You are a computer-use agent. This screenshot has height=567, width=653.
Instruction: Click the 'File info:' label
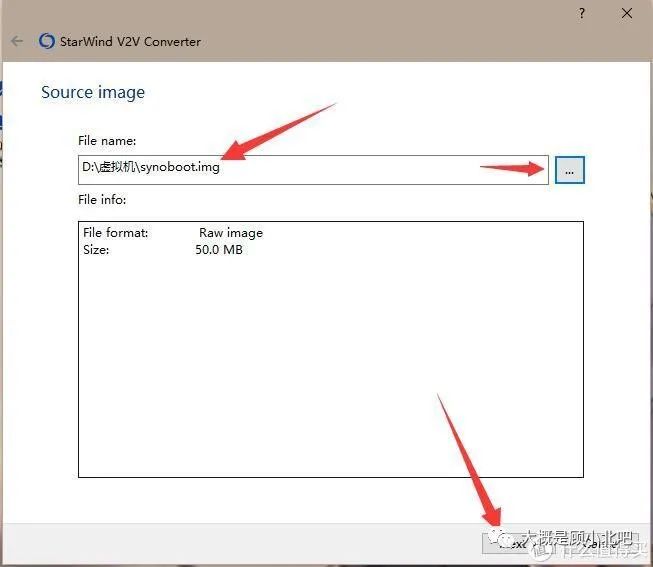102,200
